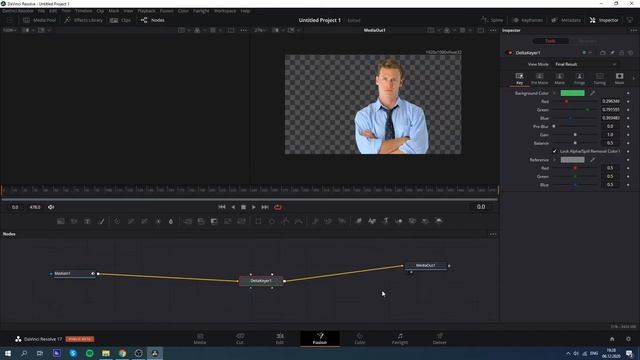Viewport: 640px width, 360px height.
Task: Step back one frame
Action: point(233,207)
